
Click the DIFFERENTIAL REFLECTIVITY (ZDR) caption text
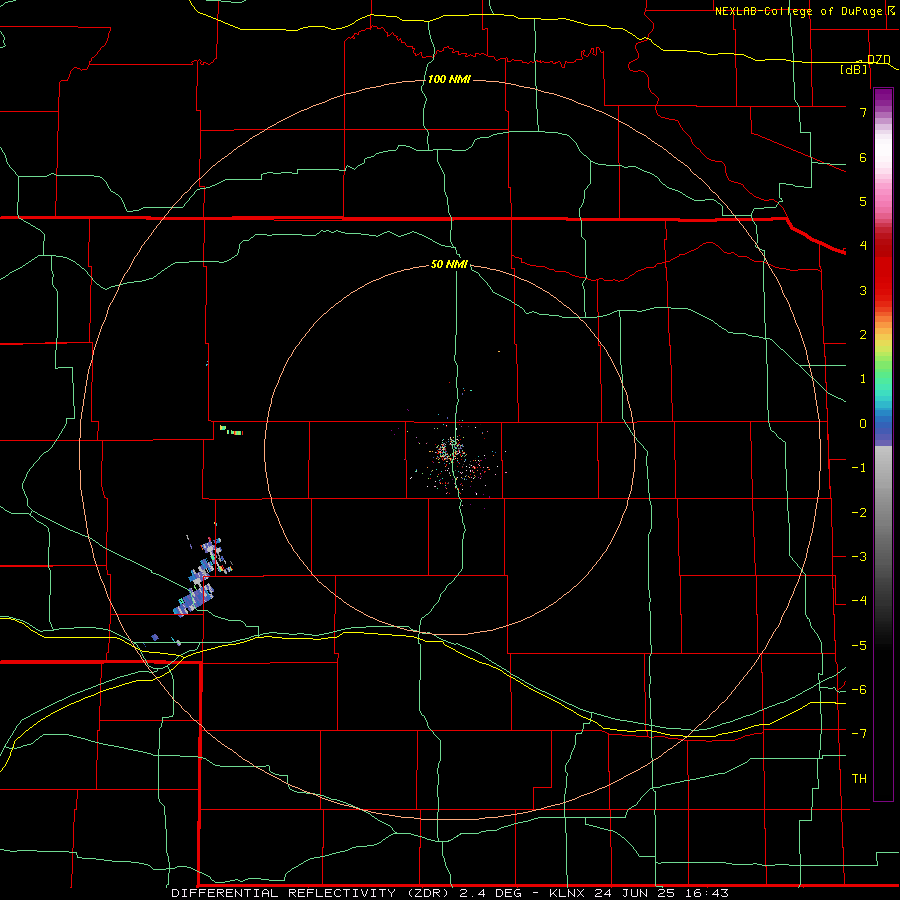click(310, 893)
